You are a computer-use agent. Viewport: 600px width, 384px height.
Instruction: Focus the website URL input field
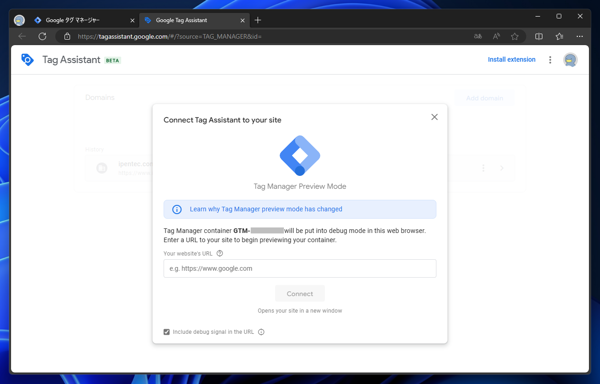300,268
